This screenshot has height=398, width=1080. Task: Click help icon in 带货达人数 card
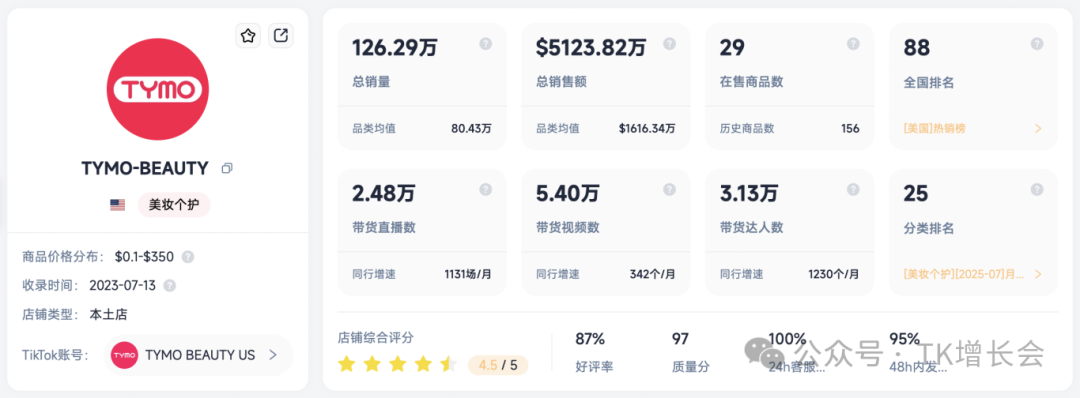[853, 189]
